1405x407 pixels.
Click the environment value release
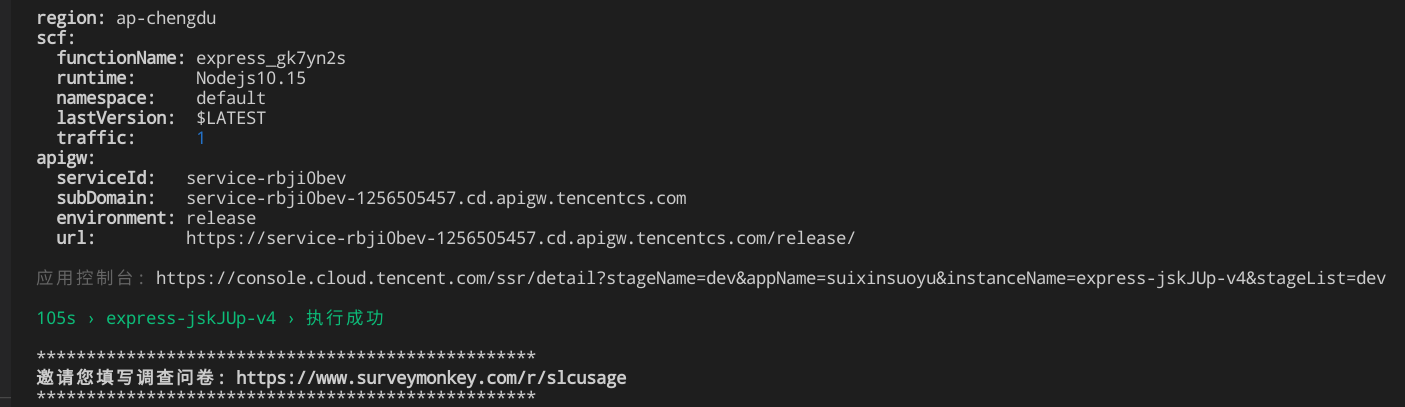[x=221, y=218]
